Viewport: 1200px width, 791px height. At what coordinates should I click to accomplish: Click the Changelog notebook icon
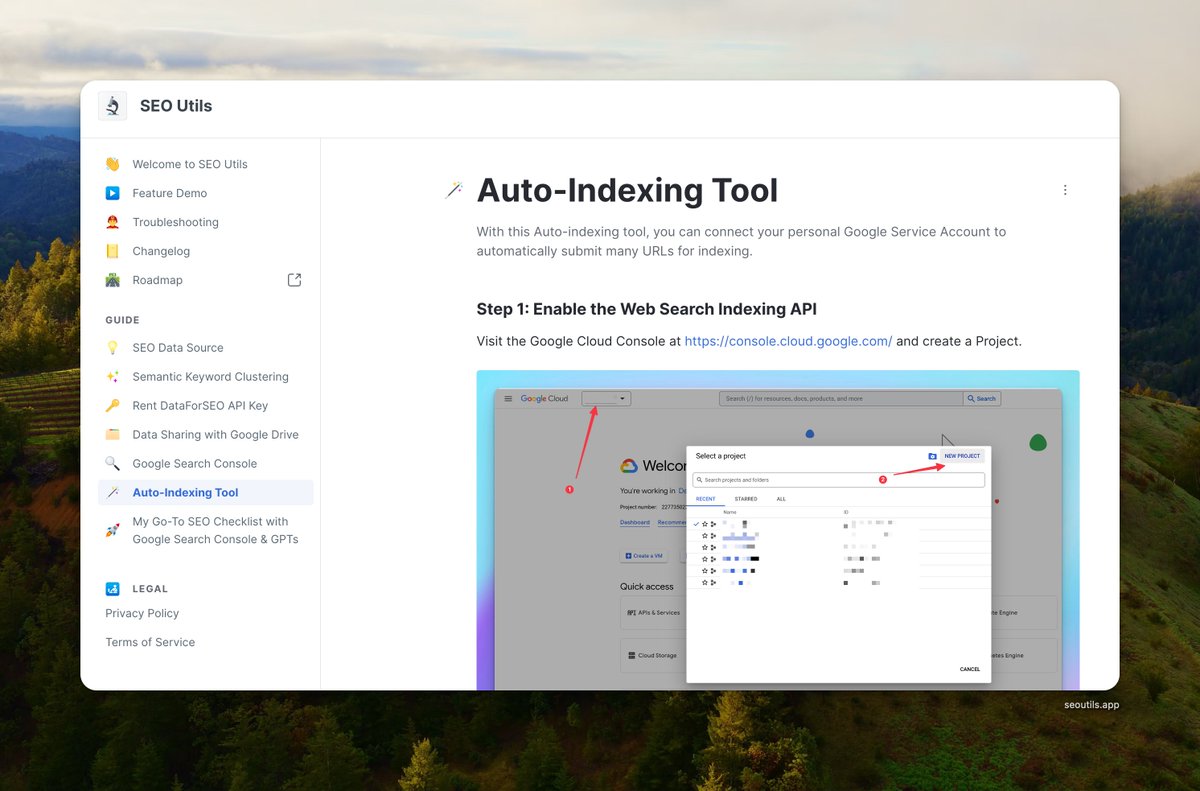click(113, 251)
